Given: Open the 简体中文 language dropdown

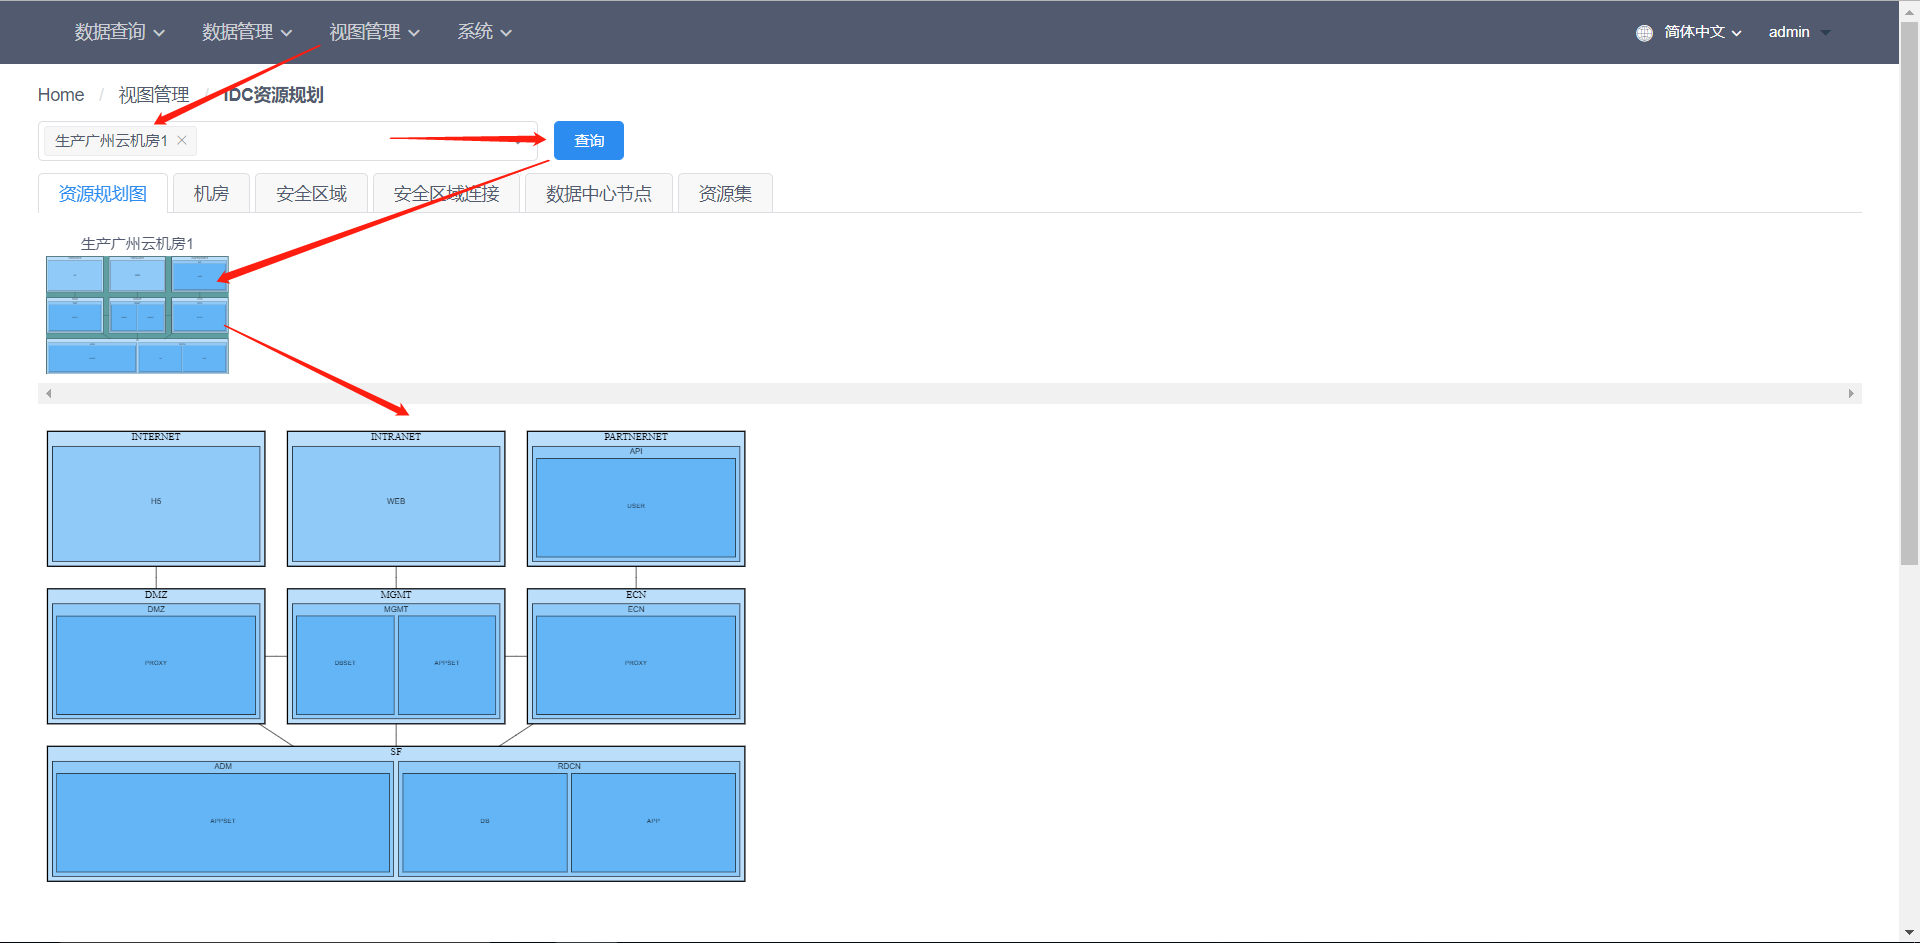Looking at the screenshot, I should 1702,32.
